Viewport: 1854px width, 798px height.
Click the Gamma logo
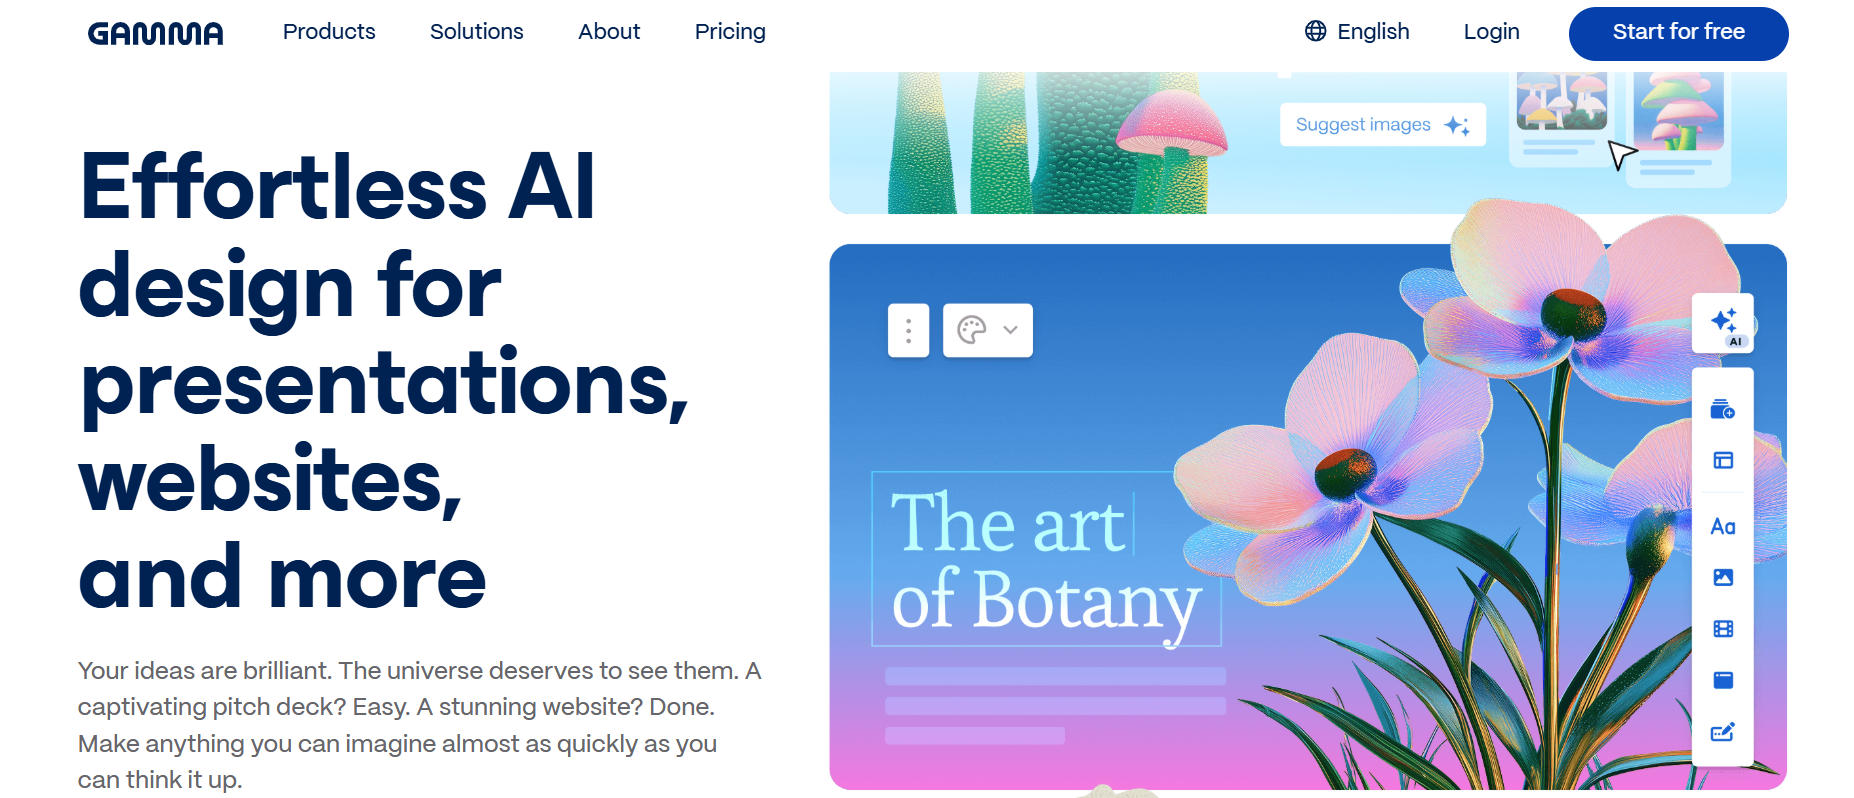156,33
